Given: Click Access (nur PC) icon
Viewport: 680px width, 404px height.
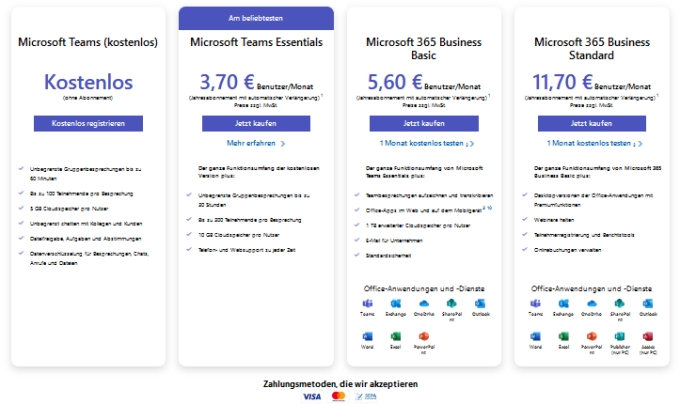Looking at the screenshot, I should (648, 336).
